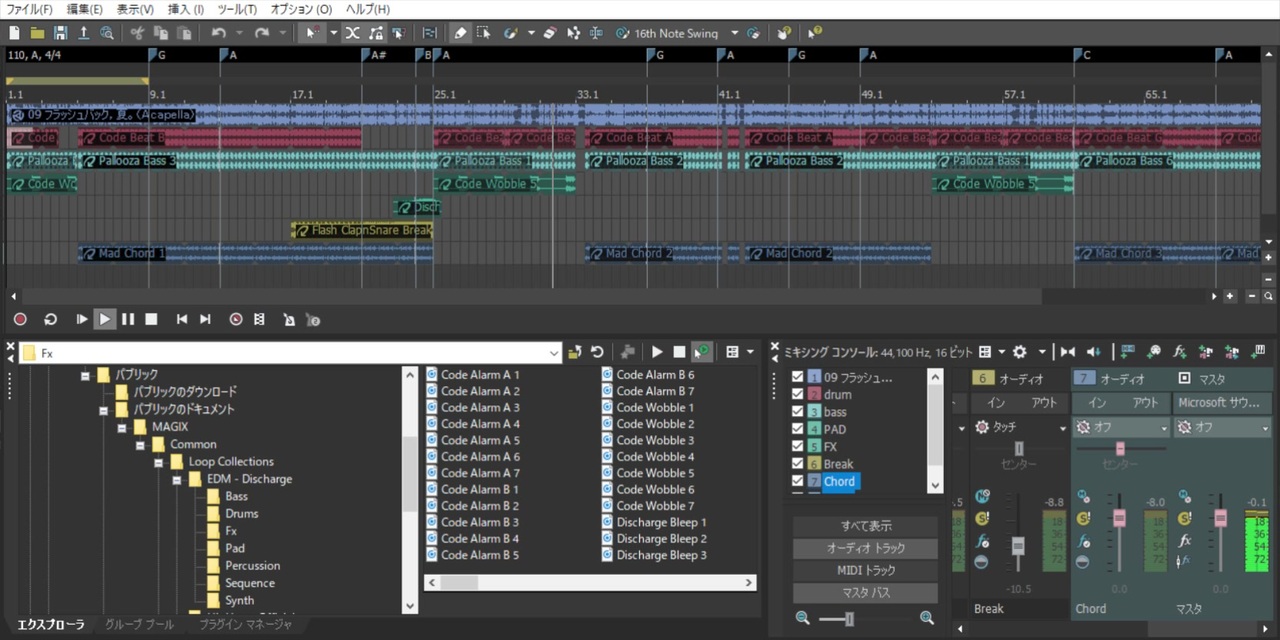Uncheck the PAD track in the channel list

click(x=797, y=429)
